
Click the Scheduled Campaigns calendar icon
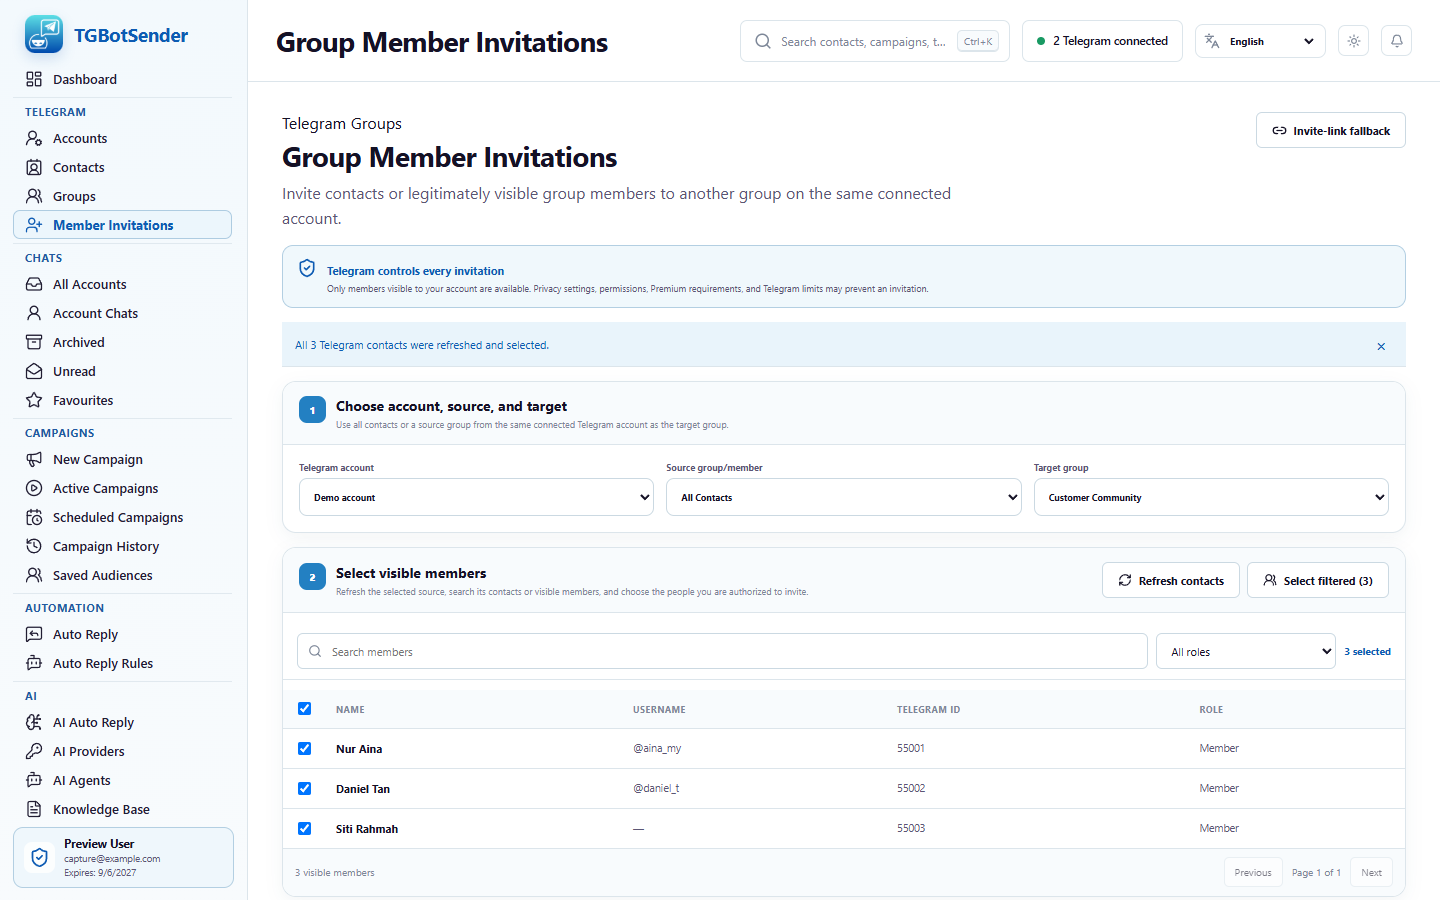[34, 517]
